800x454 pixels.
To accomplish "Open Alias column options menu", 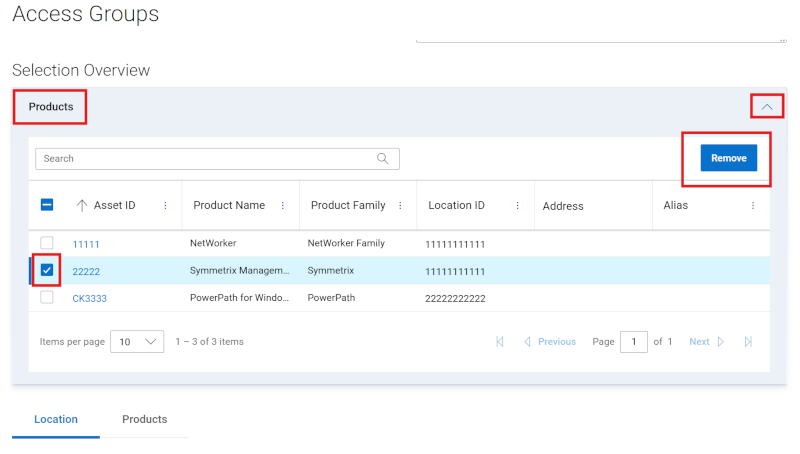I will (x=753, y=206).
